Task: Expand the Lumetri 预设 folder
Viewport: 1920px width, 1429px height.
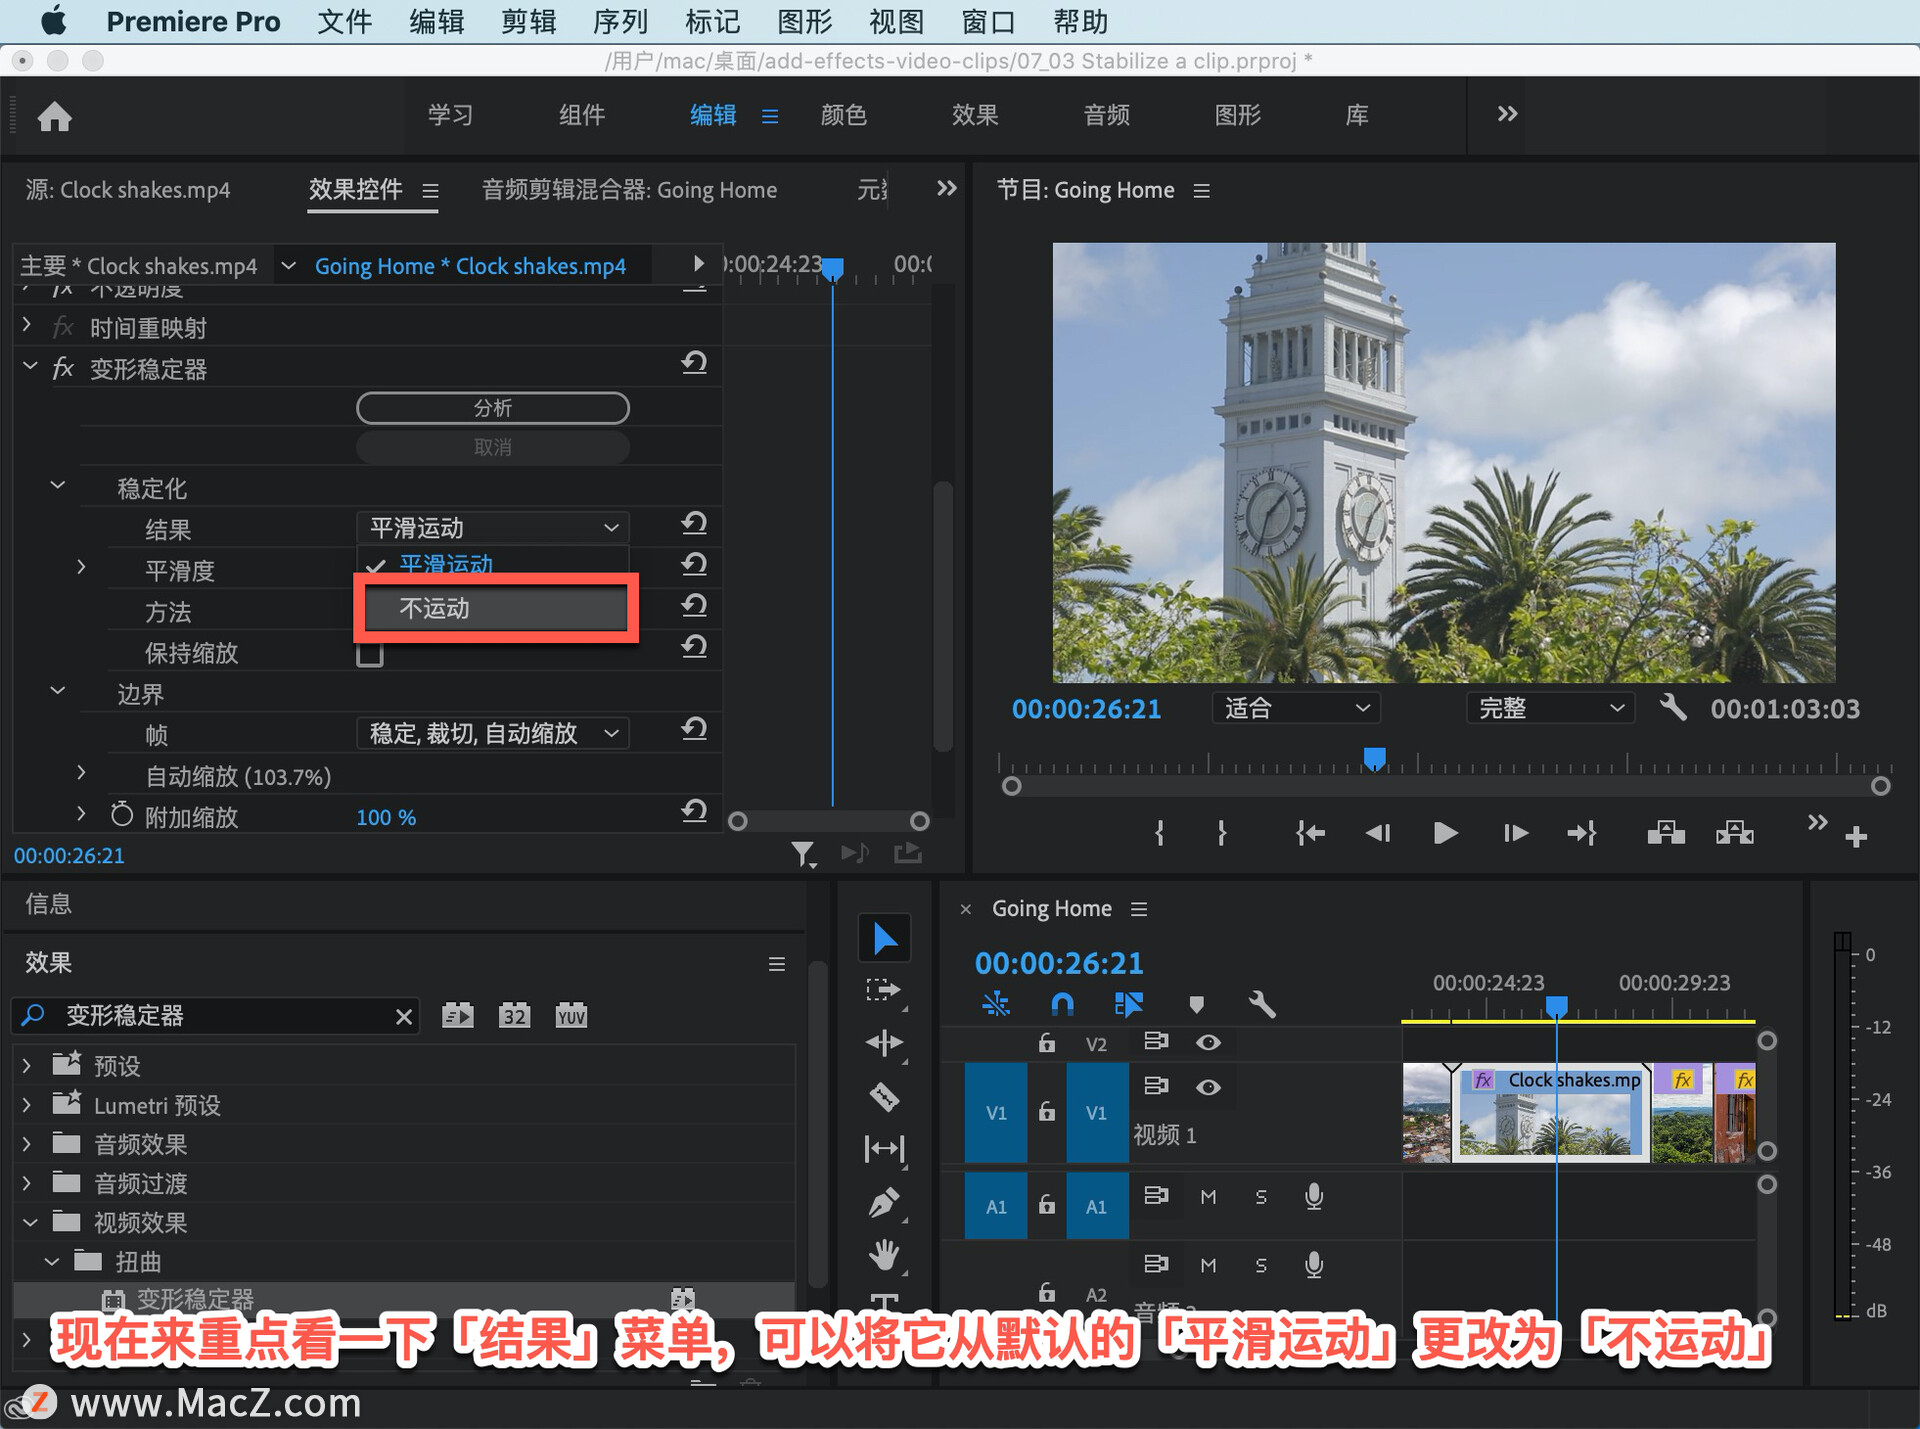Action: (27, 1105)
